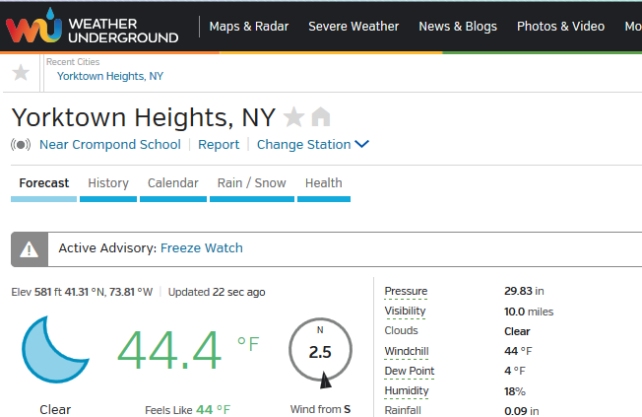Screen dimensions: 642x417
Task: Switch to the Calendar tab
Action: 173,183
